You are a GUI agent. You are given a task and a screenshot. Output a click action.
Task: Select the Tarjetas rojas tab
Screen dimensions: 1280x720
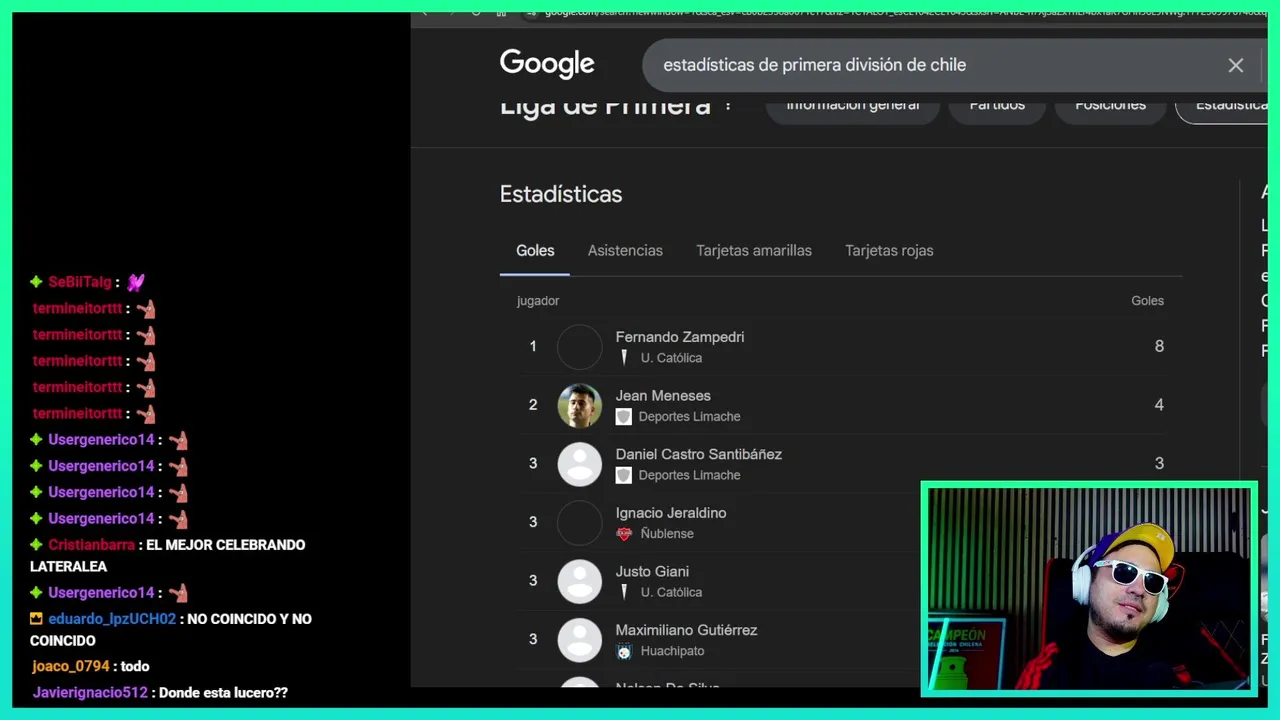(889, 251)
